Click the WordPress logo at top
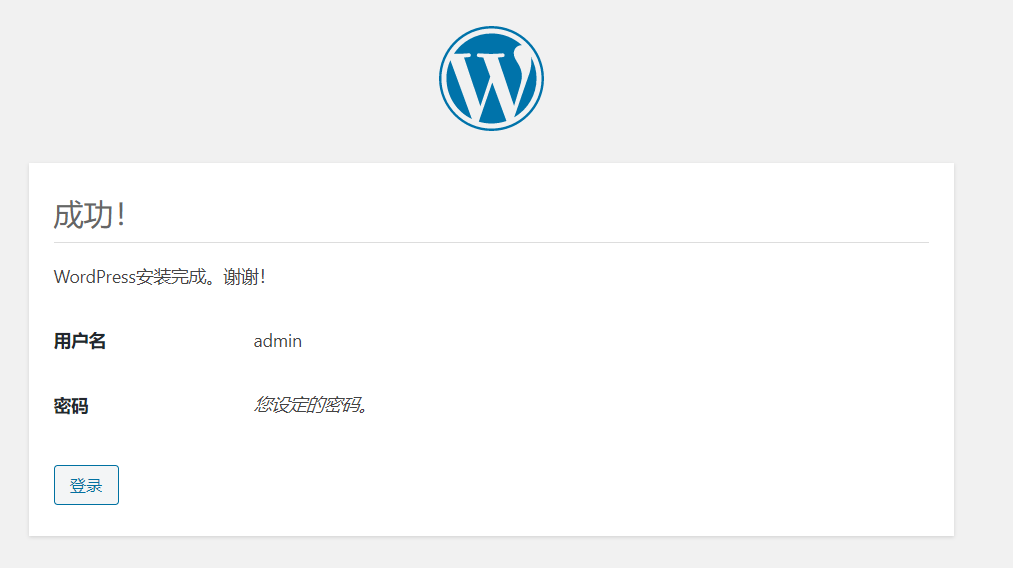1013x568 pixels. (x=491, y=78)
